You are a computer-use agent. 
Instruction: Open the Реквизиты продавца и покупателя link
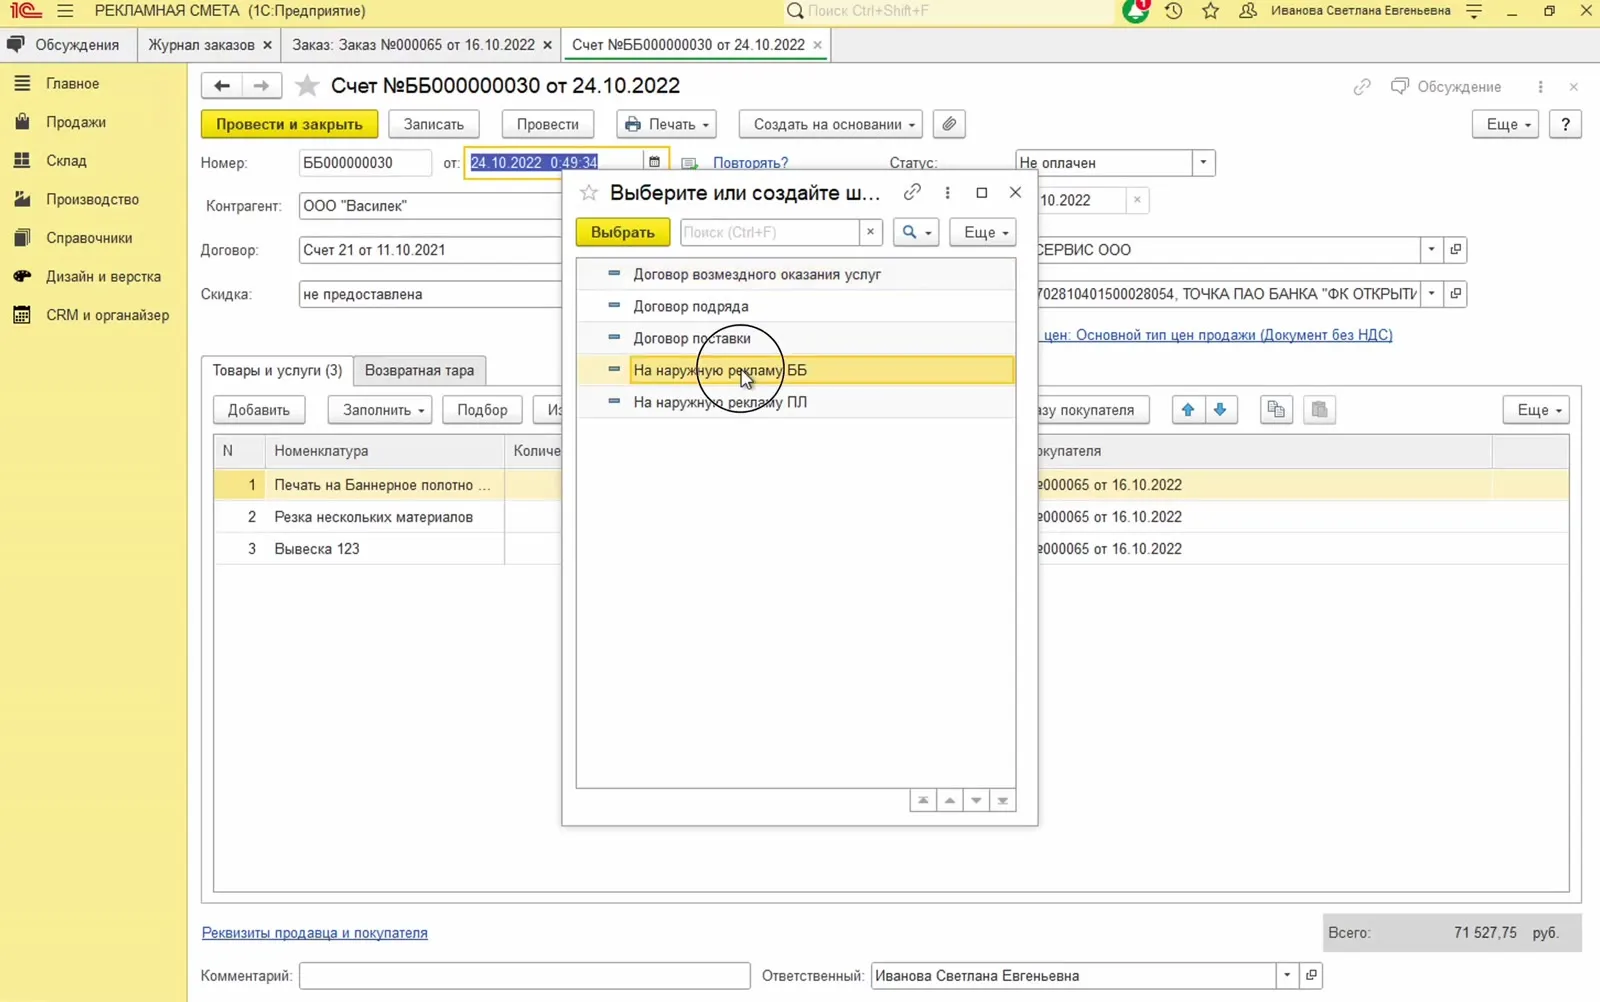click(315, 933)
